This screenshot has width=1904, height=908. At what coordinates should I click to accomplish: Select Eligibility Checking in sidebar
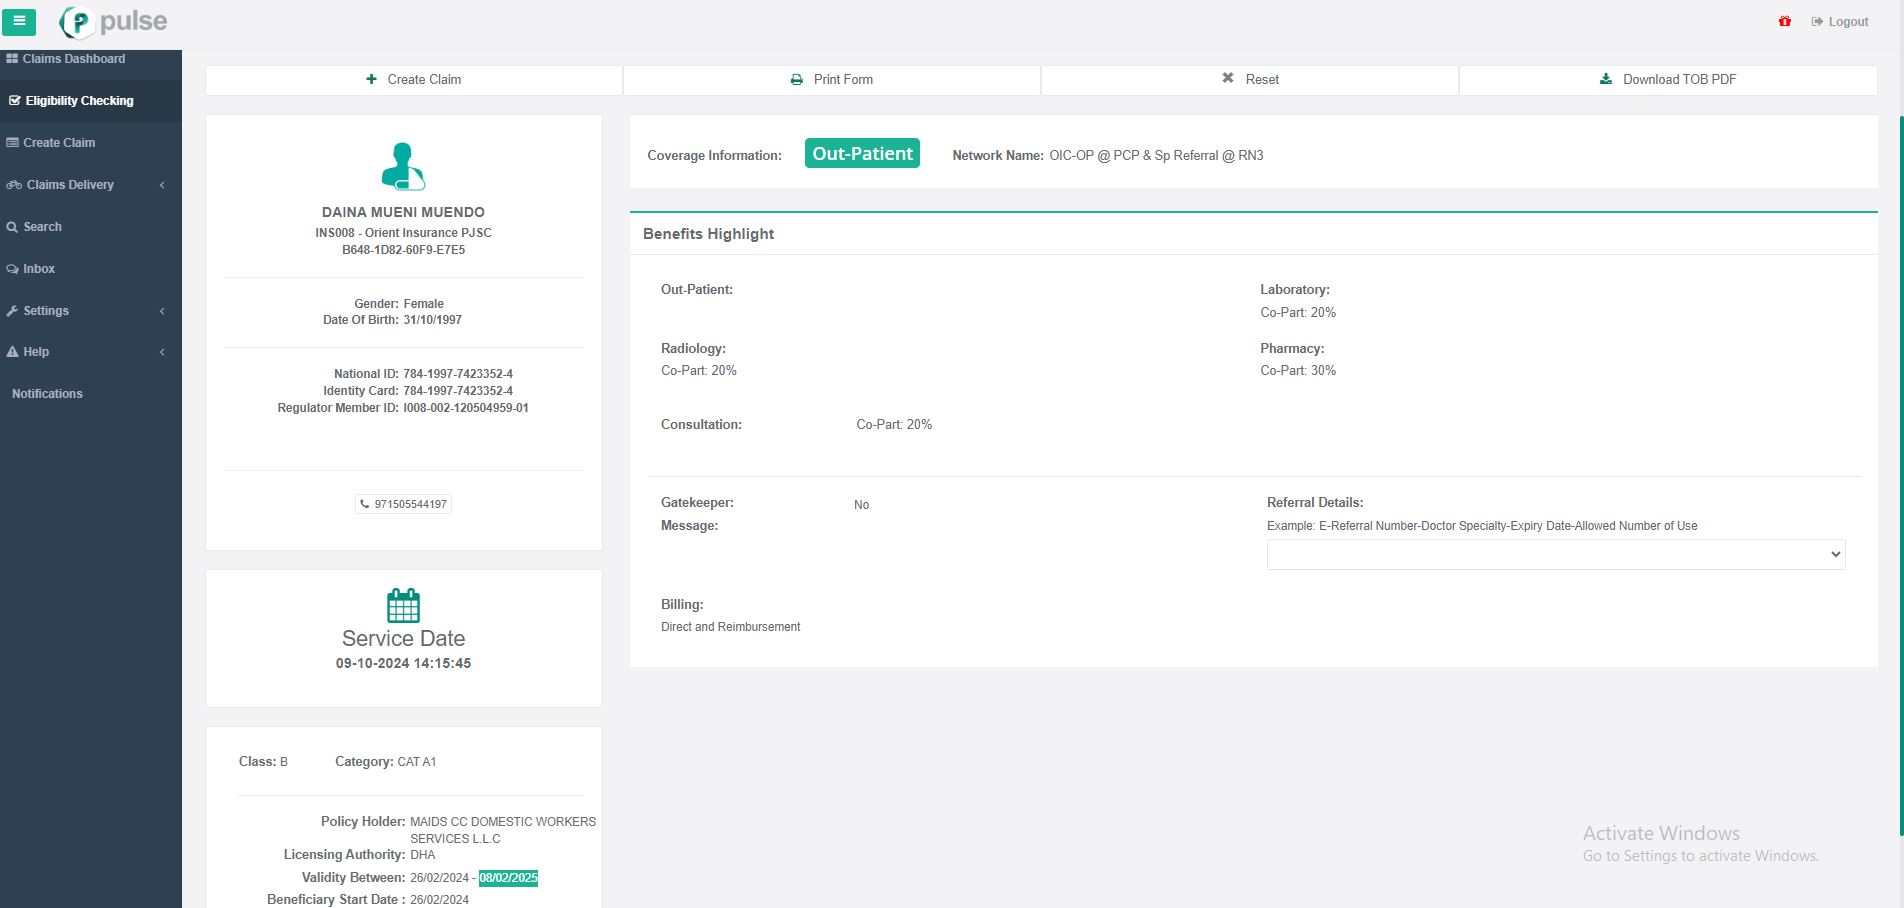(79, 101)
